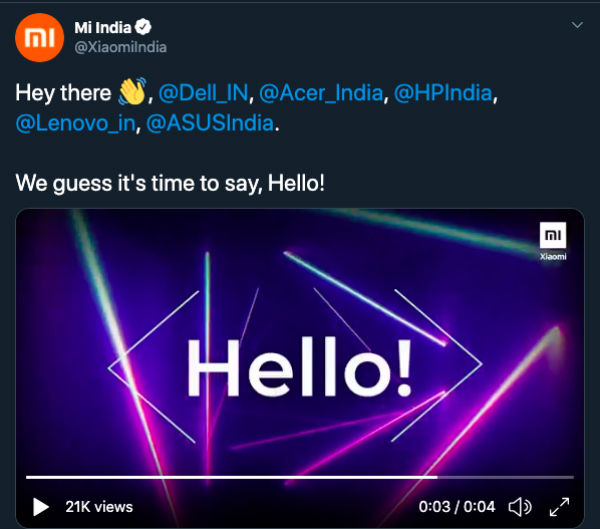Play the Hello video
The height and width of the screenshot is (529, 600).
(x=41, y=507)
